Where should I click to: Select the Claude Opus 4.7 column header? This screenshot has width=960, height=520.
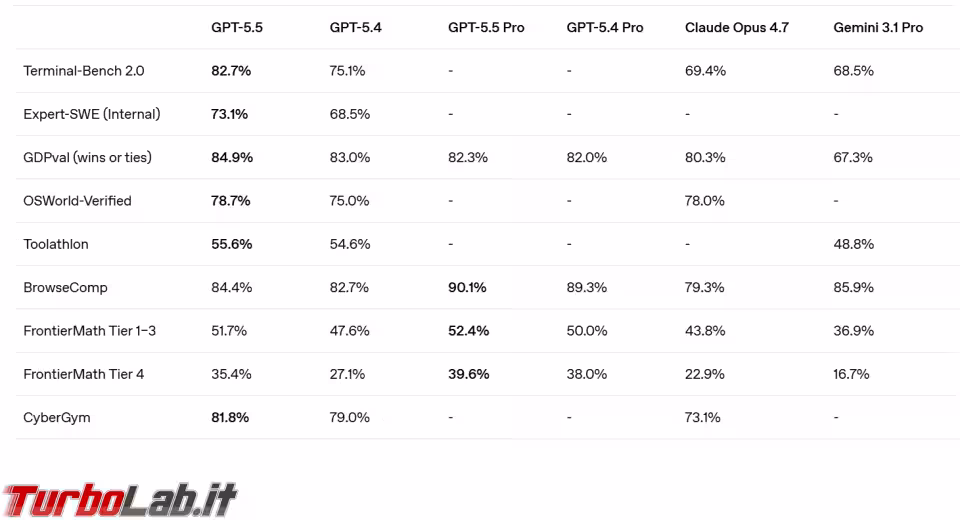(x=737, y=28)
